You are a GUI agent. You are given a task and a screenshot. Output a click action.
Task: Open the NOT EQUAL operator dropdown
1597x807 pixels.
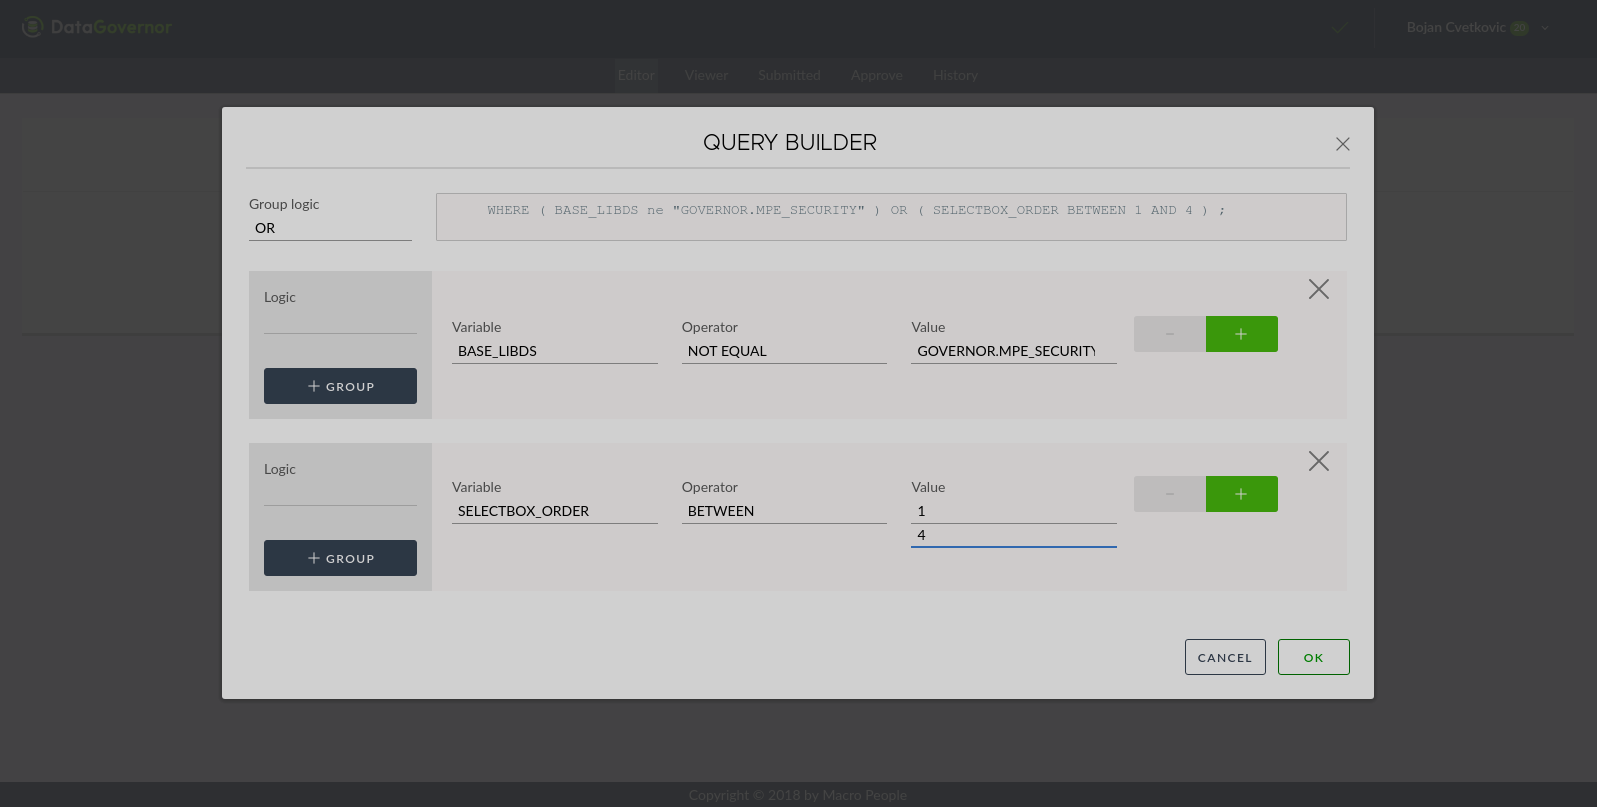pos(783,351)
